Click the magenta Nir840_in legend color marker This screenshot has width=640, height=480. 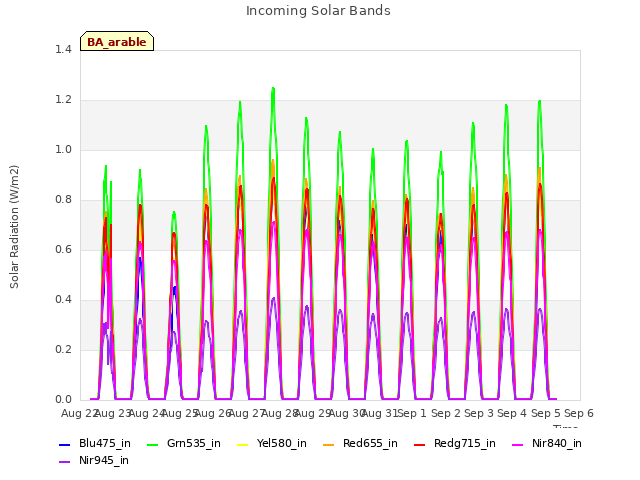pos(518,444)
